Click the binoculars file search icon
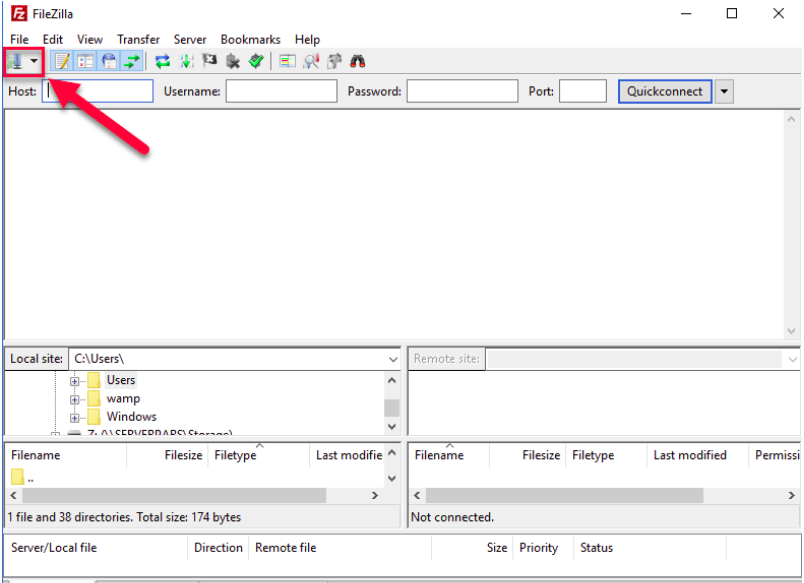The width and height of the screenshot is (804, 583). [x=357, y=62]
